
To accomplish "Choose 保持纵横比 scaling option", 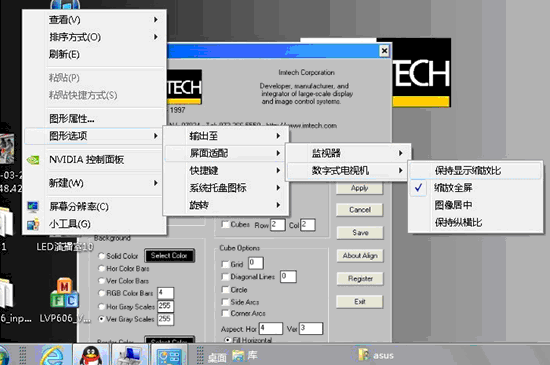I will (476, 222).
